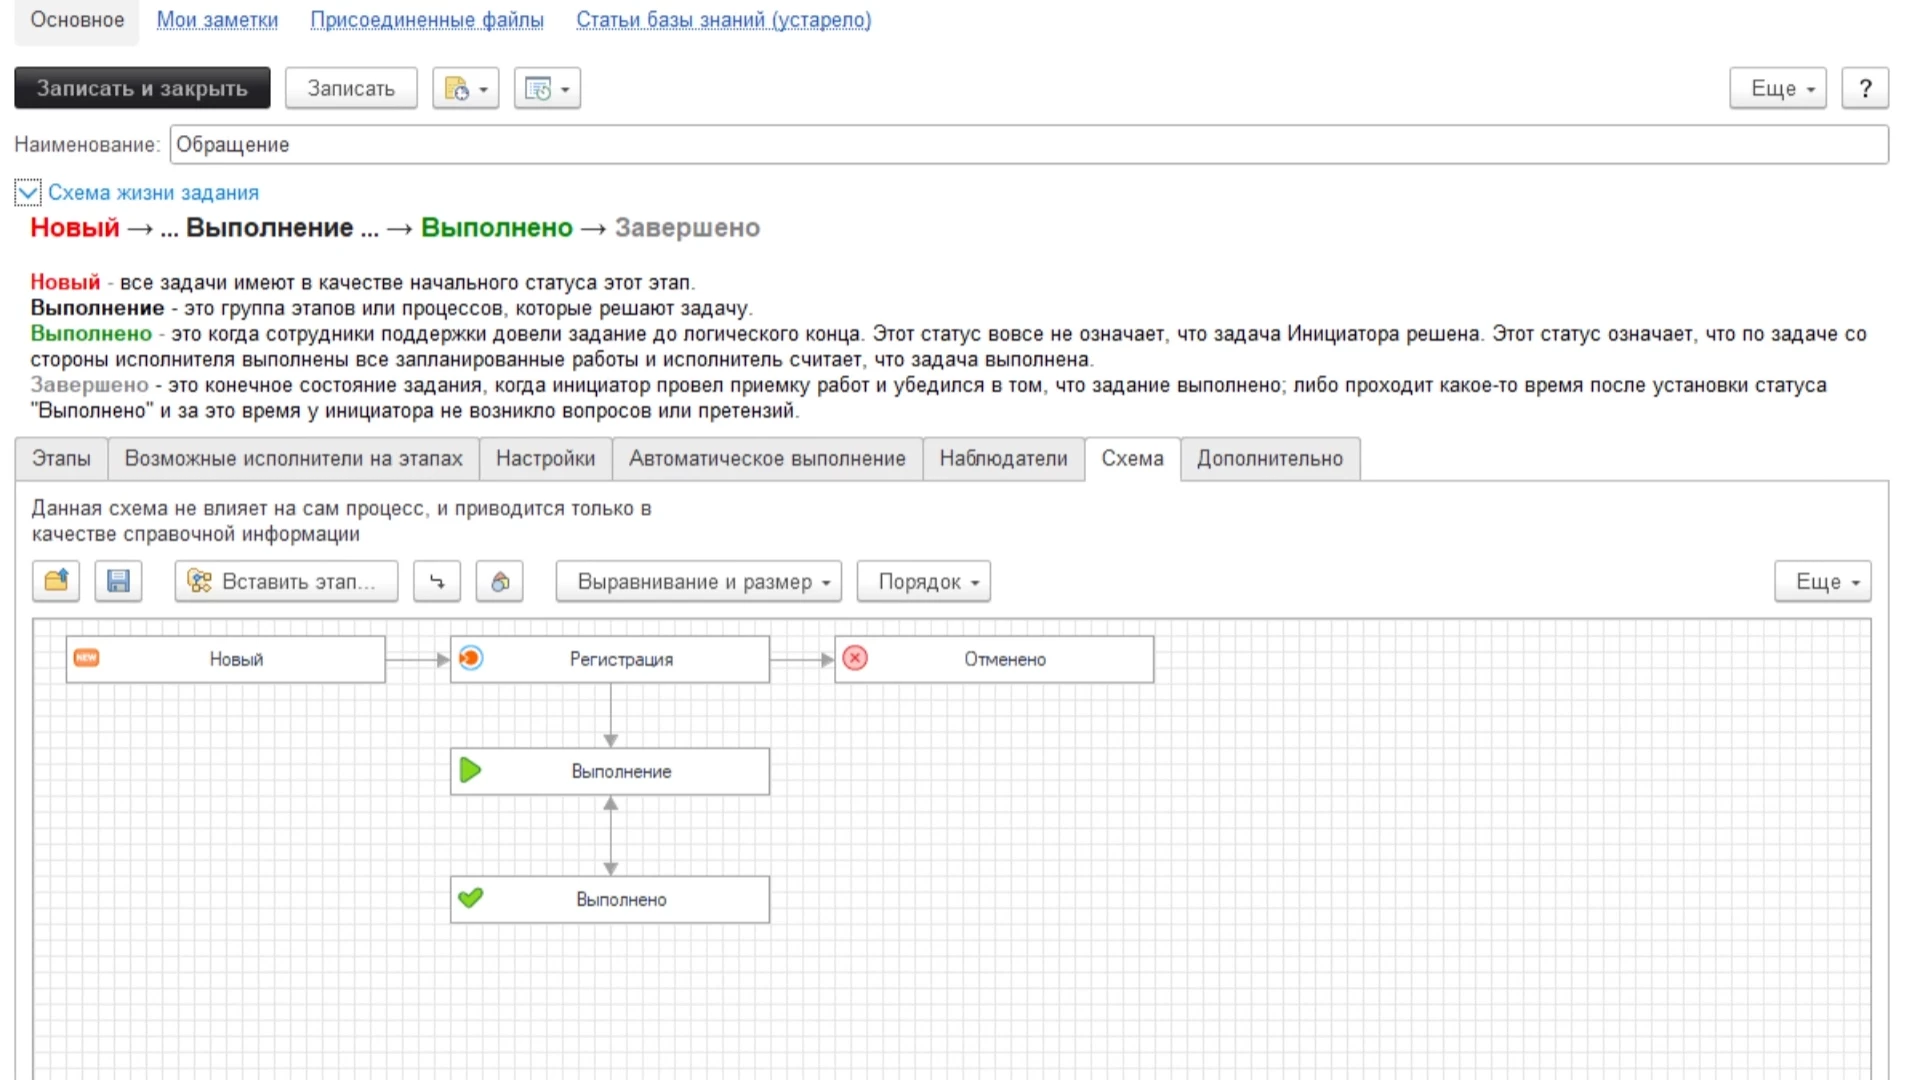Expand the top Еще menu
The height and width of the screenshot is (1080, 1920).
pos(1778,88)
